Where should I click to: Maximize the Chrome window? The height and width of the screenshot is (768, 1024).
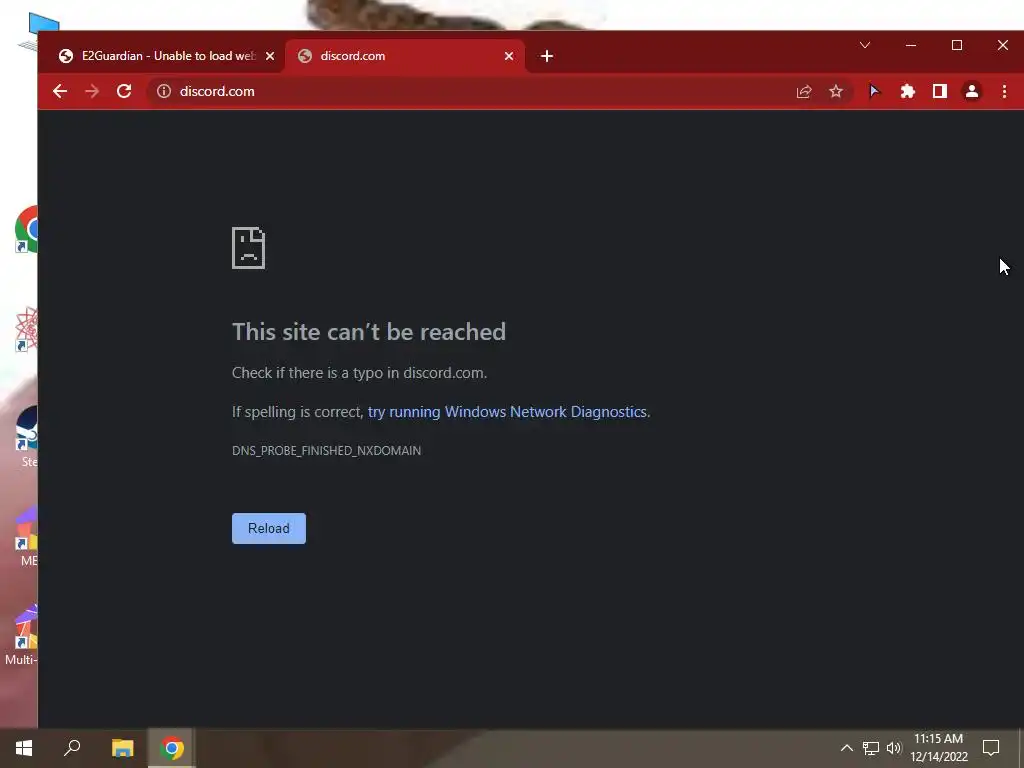[x=957, y=45]
